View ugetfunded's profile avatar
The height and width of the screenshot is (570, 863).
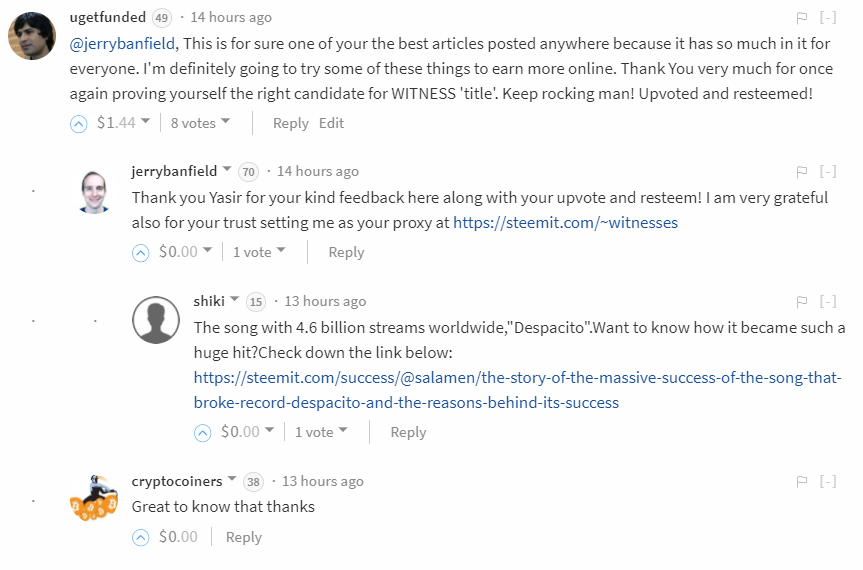coord(32,37)
